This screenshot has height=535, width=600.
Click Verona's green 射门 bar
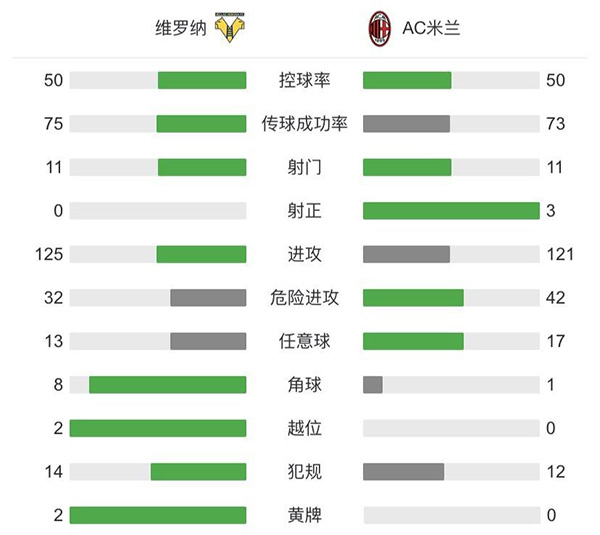(x=202, y=167)
